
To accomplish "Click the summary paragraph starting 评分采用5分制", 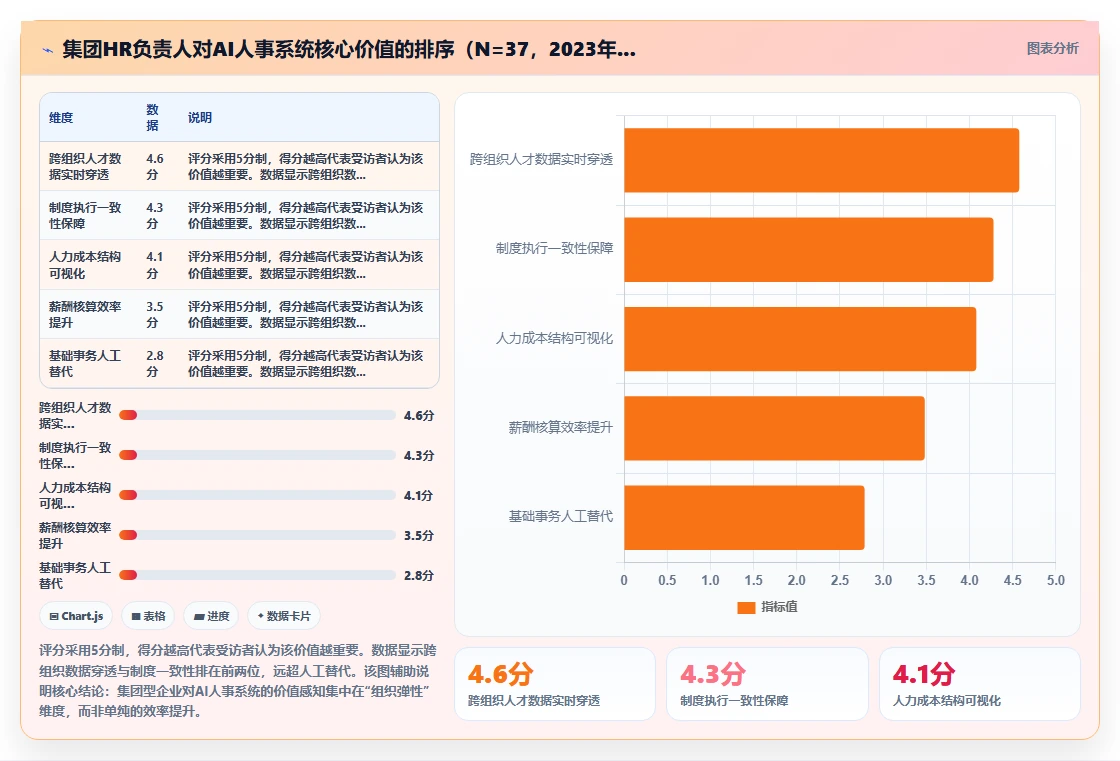I will [238, 681].
